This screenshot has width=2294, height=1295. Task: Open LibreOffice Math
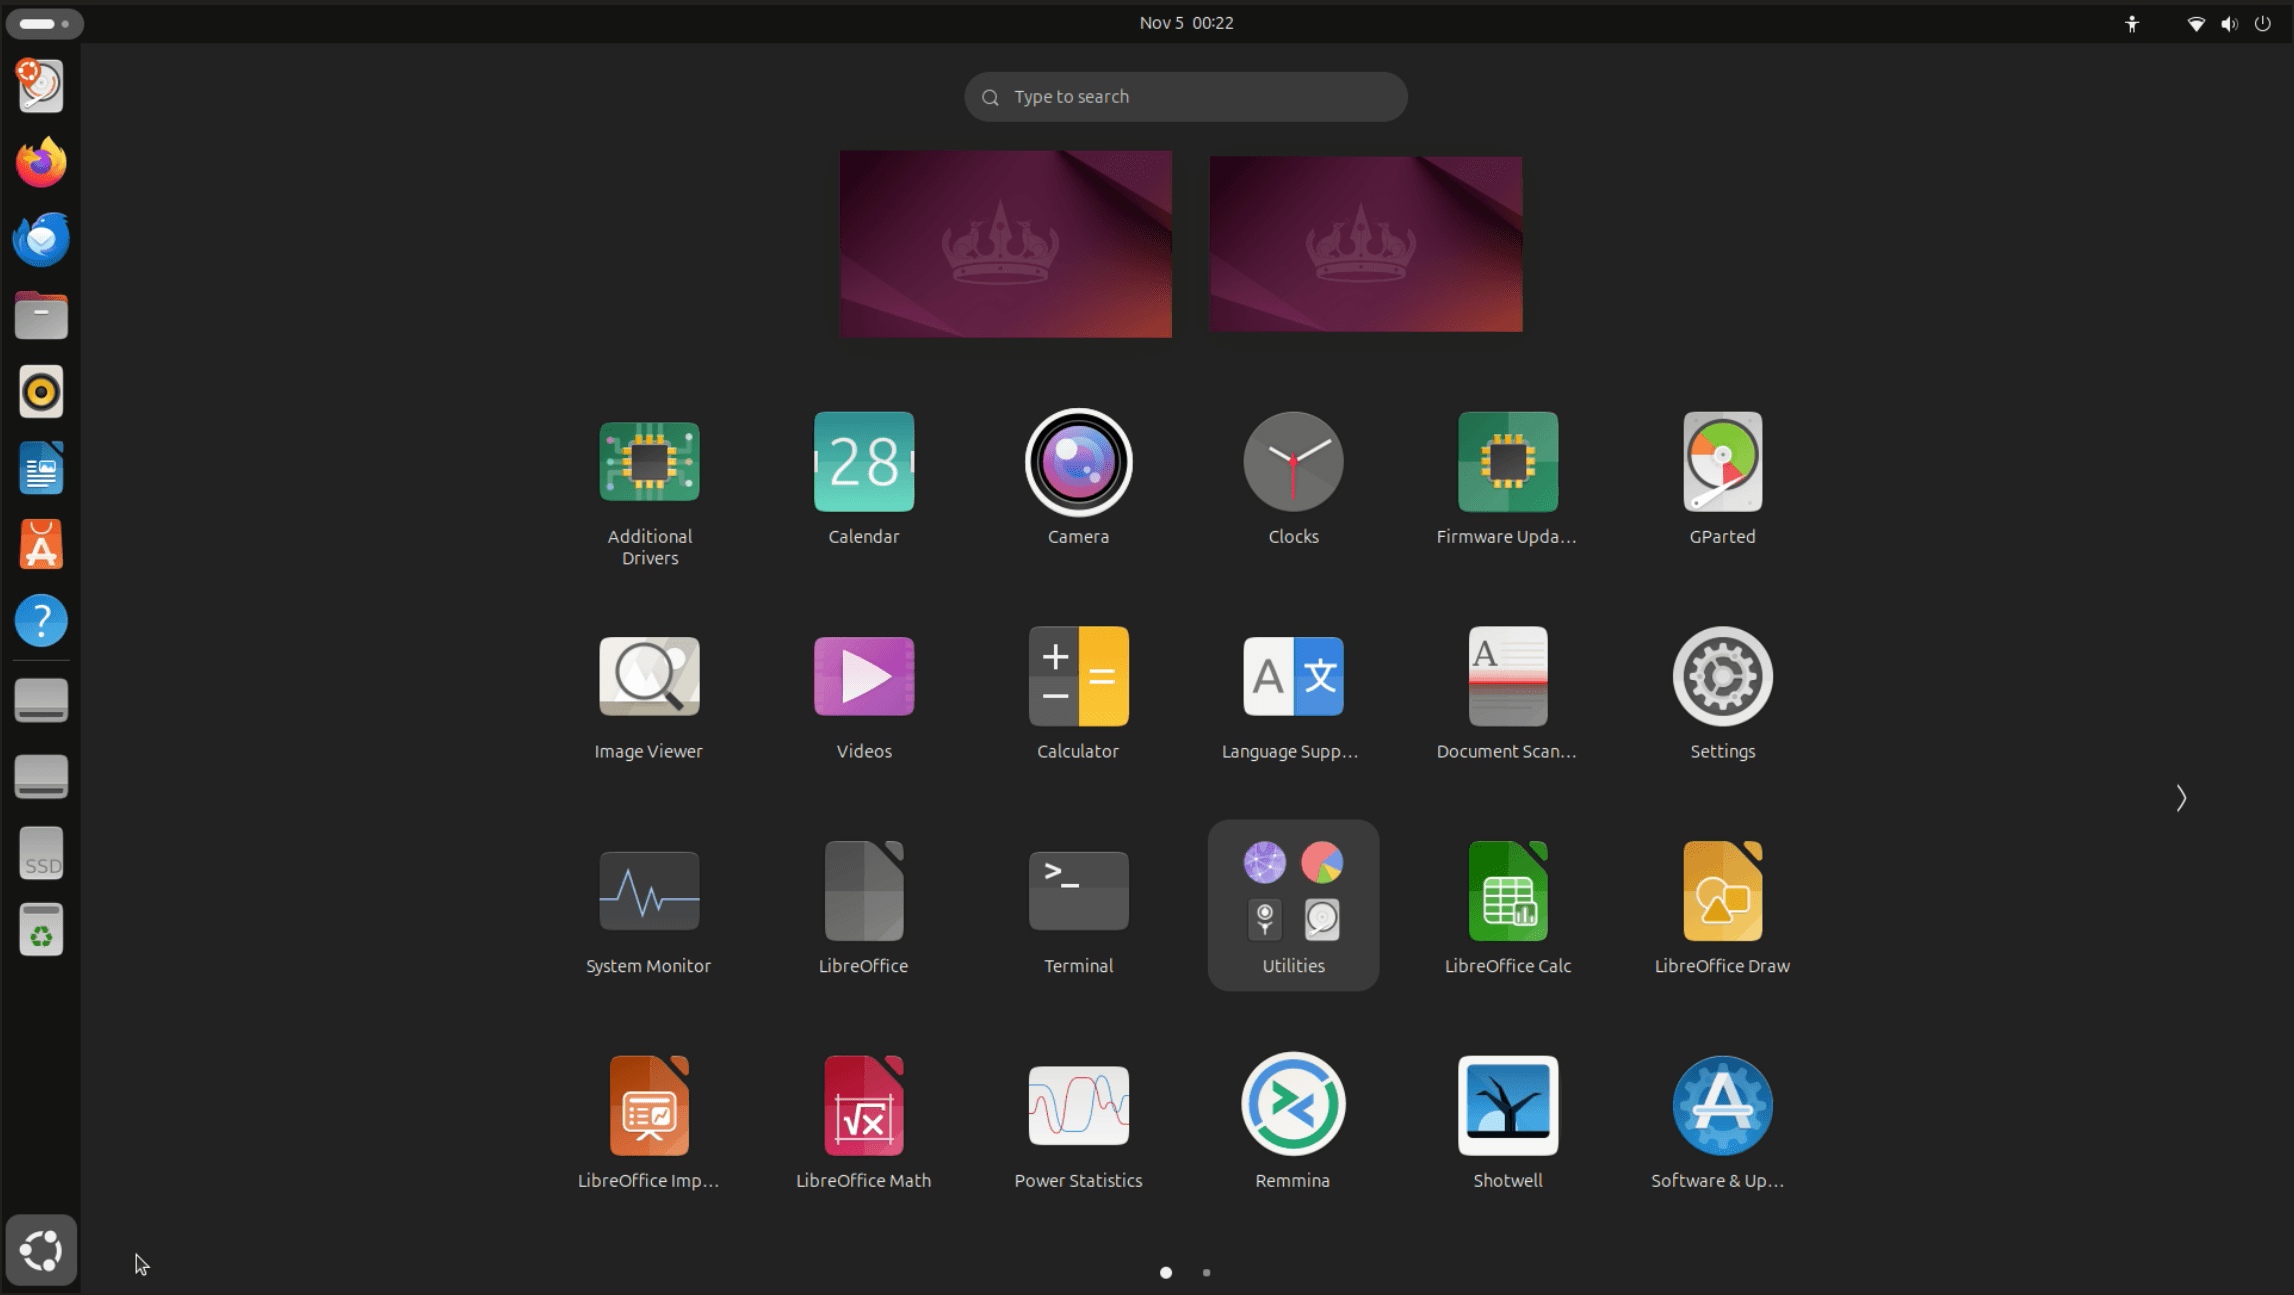(863, 1106)
